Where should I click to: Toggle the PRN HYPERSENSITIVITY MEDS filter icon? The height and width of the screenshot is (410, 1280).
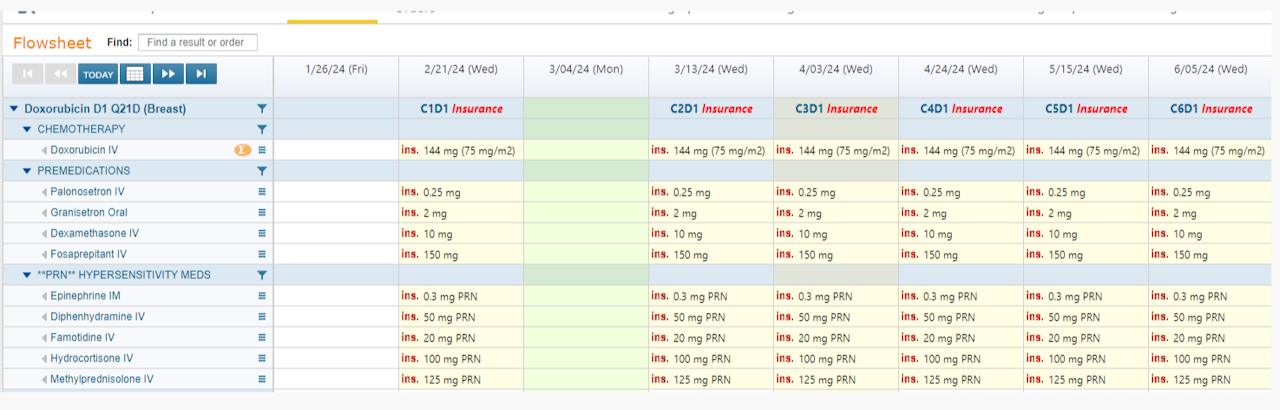262,275
